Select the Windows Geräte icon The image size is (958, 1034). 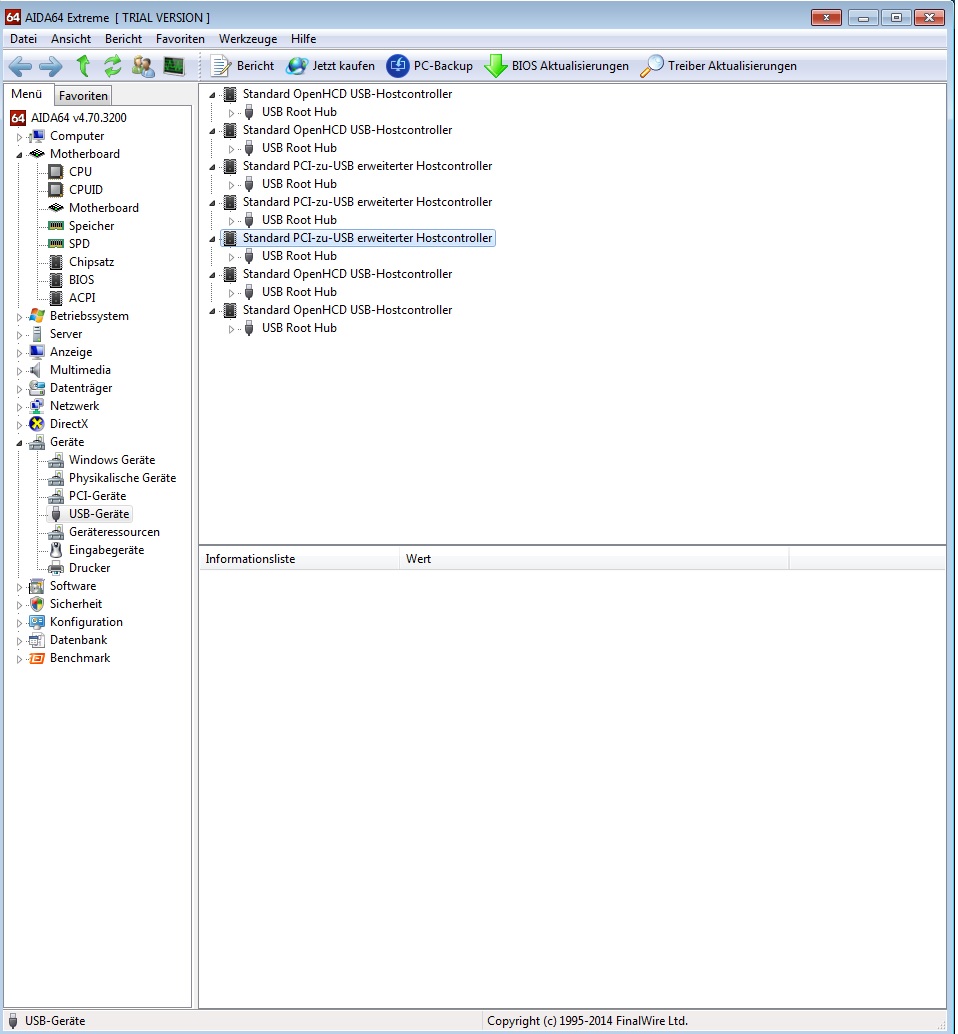click(57, 460)
